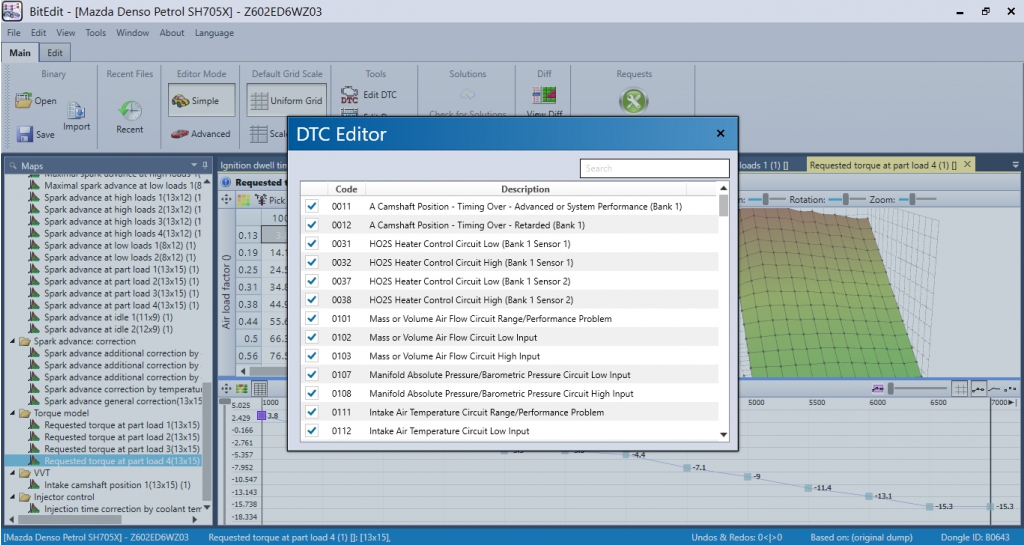The height and width of the screenshot is (545, 1024).
Task: Collapse the Spark advance: correction folder
Action: [x=13, y=341]
